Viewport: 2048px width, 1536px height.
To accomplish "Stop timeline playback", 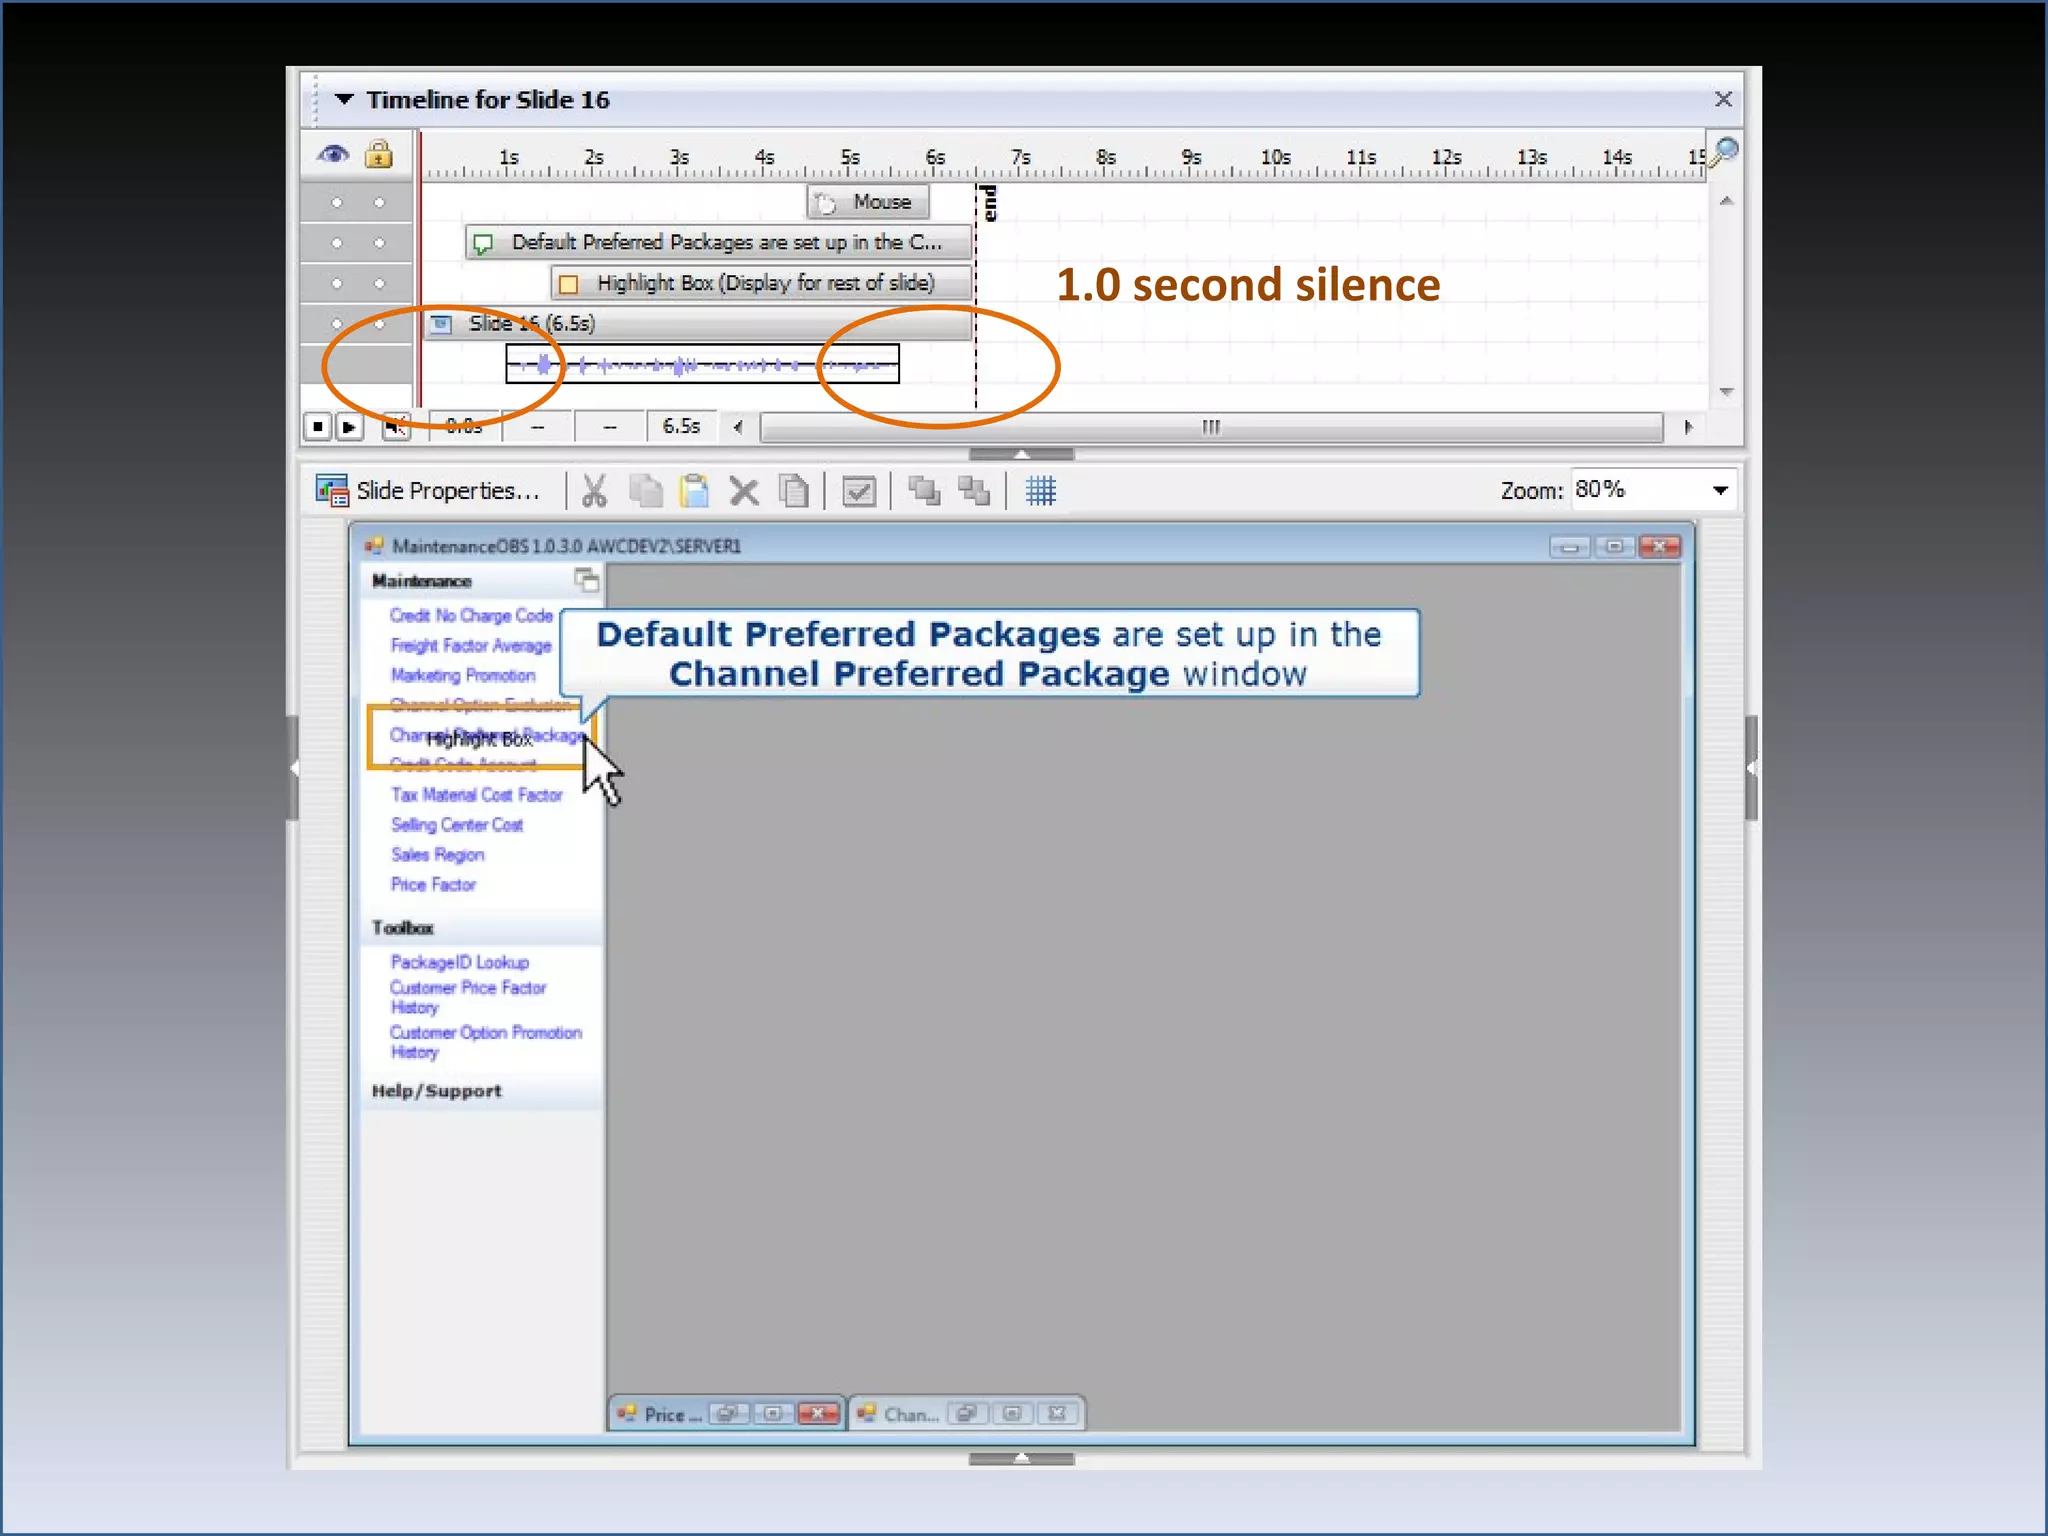I will click(x=318, y=427).
